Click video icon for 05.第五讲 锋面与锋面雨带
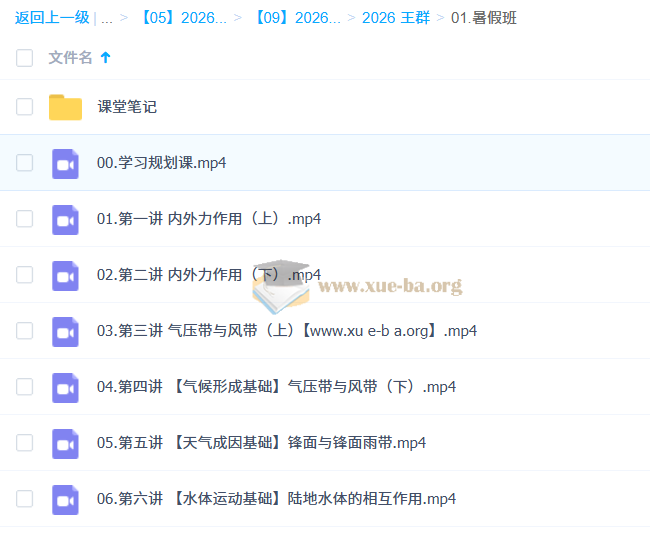Screen dimensions: 650x540 [x=65, y=443]
